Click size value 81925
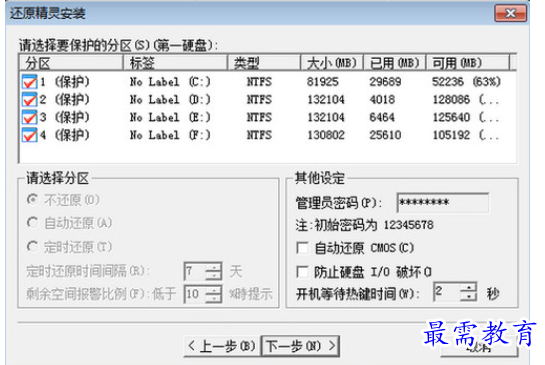The width and height of the screenshot is (545, 365). [x=323, y=82]
